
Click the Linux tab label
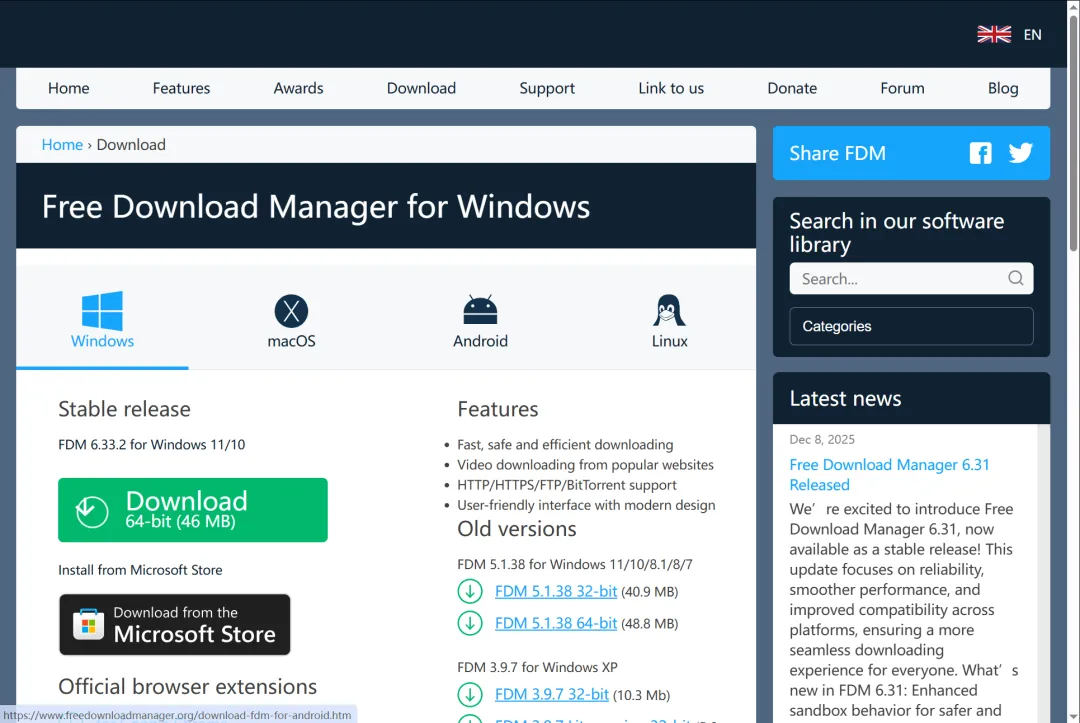click(669, 341)
